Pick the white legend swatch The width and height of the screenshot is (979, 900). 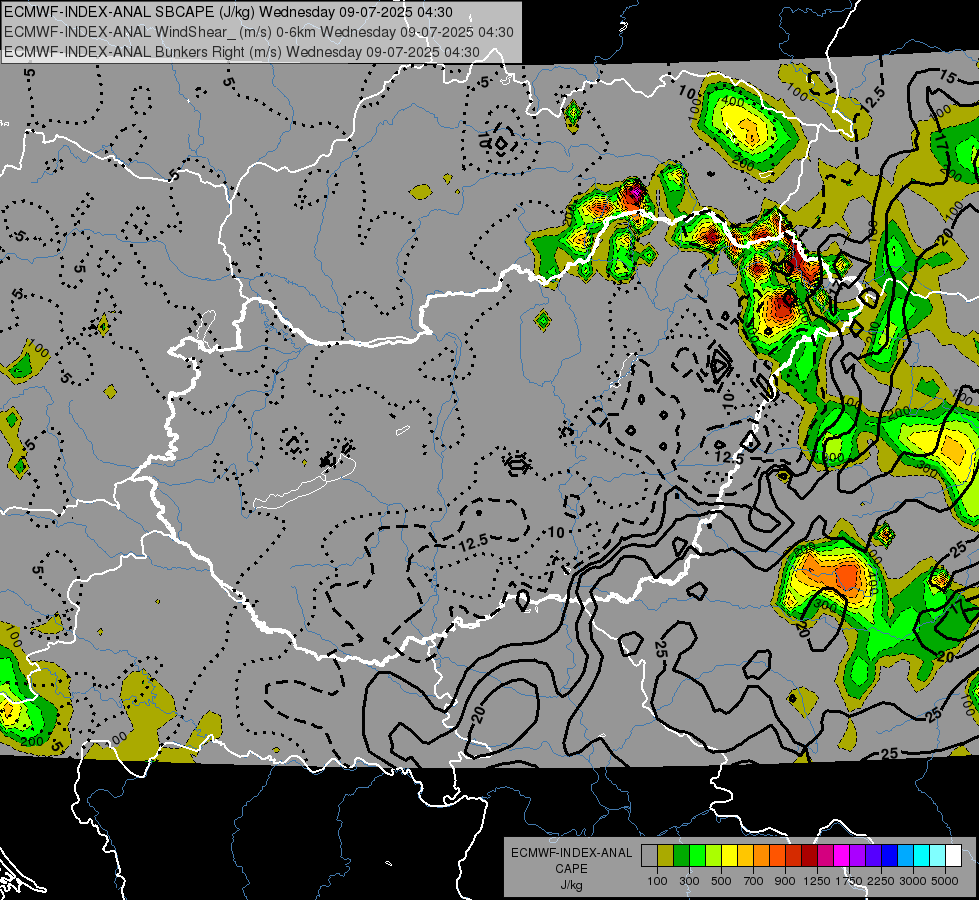(x=954, y=856)
